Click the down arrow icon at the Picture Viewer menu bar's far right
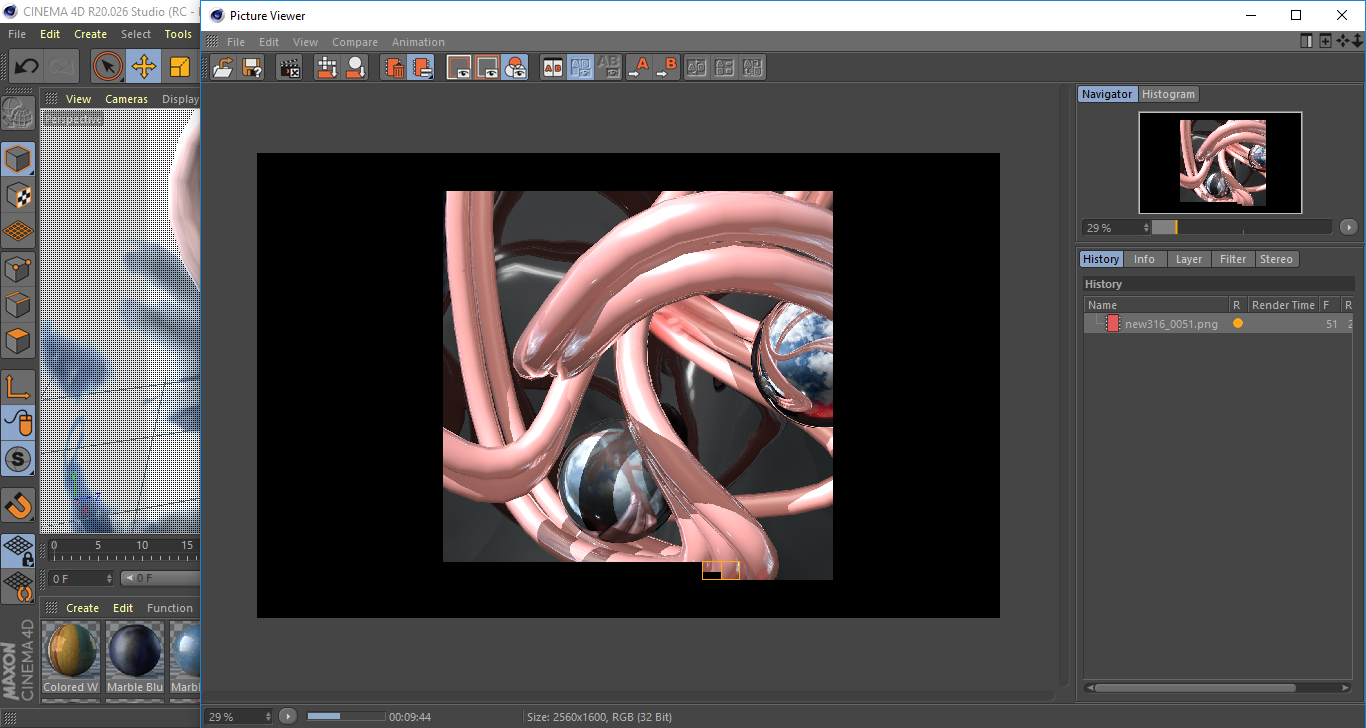This screenshot has width=1366, height=728. [1356, 41]
